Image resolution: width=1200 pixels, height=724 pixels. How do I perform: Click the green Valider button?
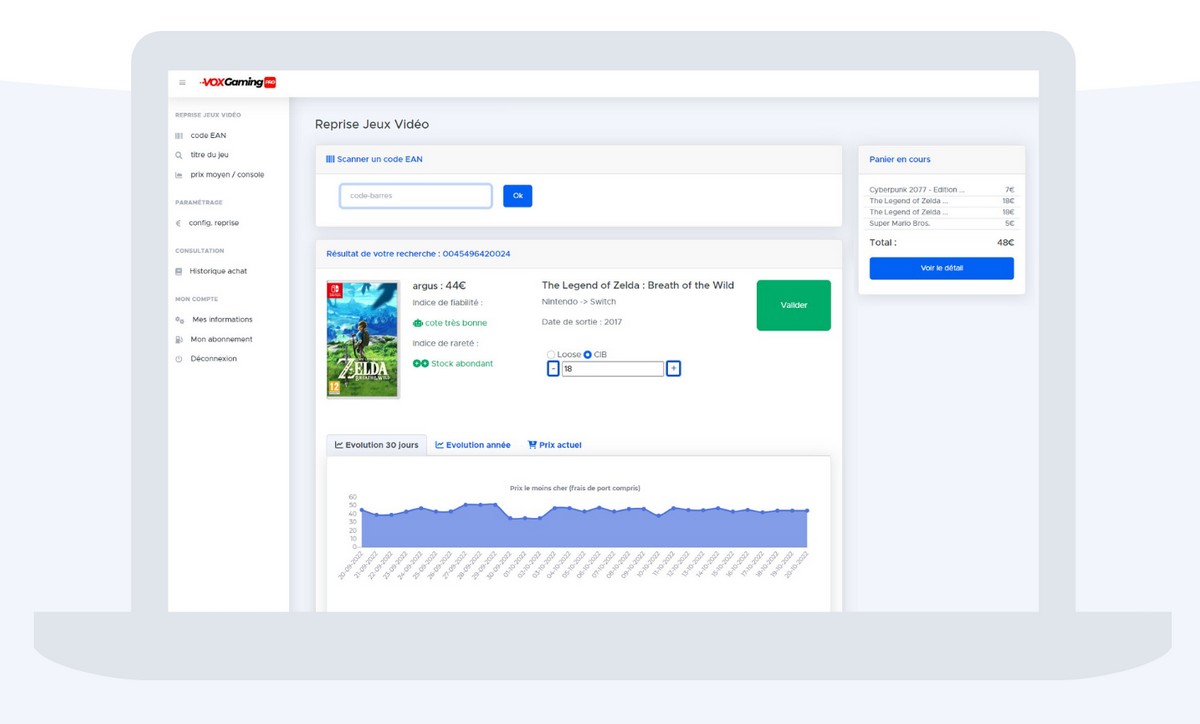click(x=794, y=305)
